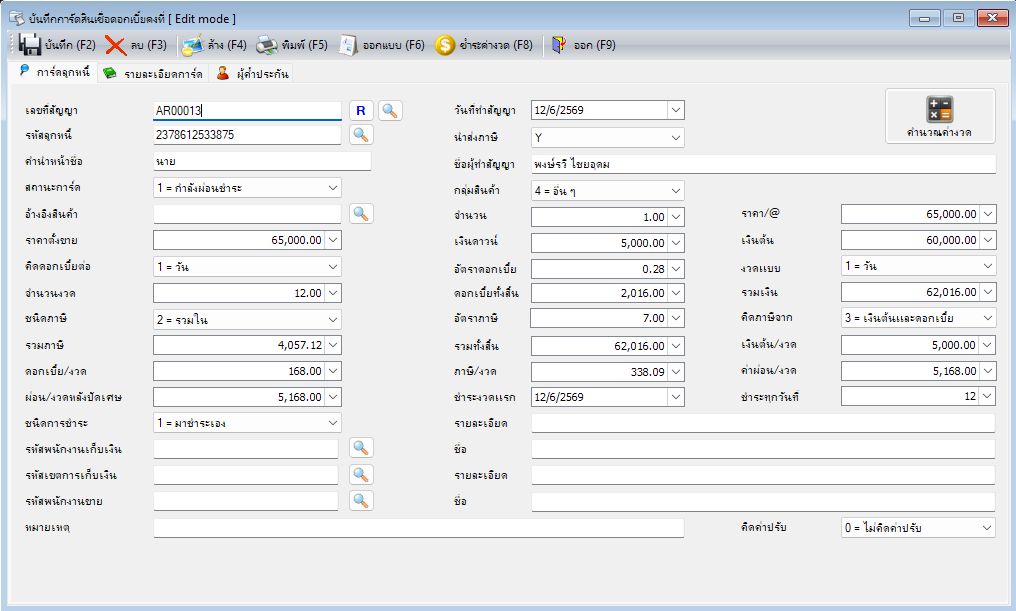Expand the contract date 12/6/2569 dropdown

(x=676, y=110)
